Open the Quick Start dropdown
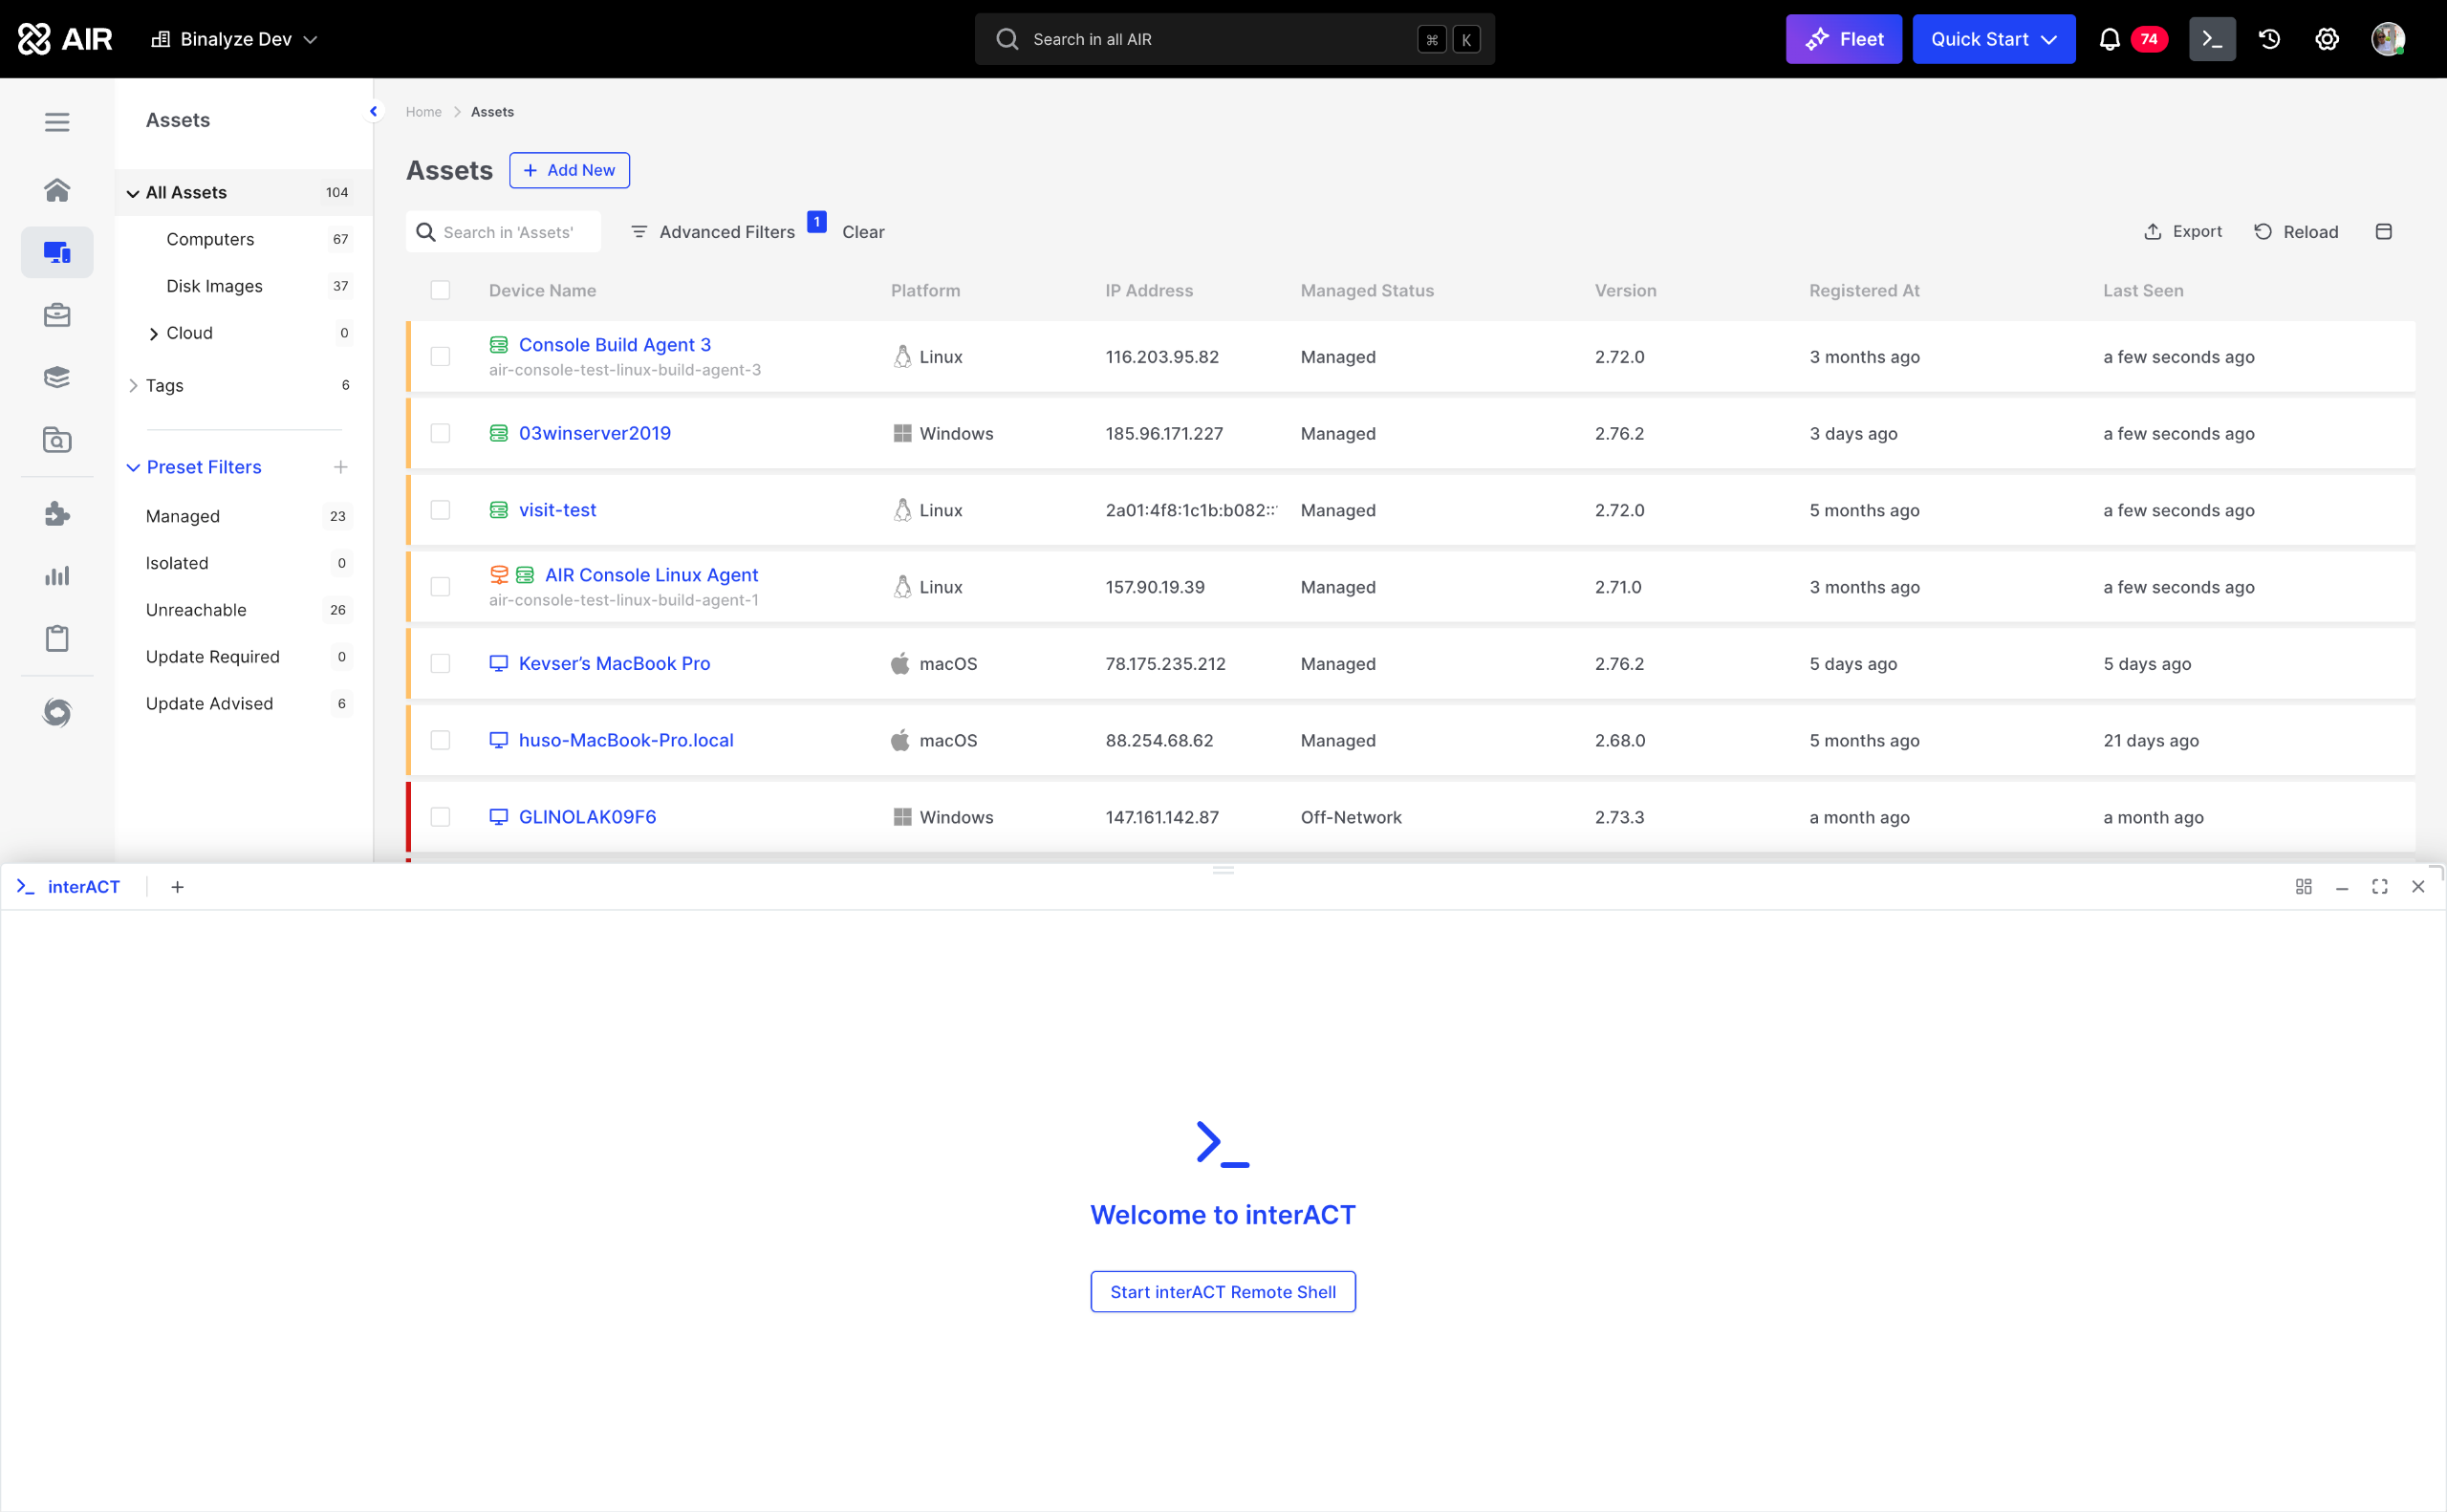Viewport: 2447px width, 1512px height. [x=1993, y=39]
